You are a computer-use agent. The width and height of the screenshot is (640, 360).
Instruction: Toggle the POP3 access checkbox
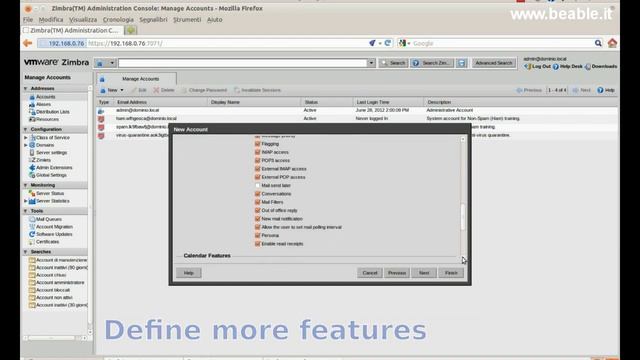coord(258,160)
